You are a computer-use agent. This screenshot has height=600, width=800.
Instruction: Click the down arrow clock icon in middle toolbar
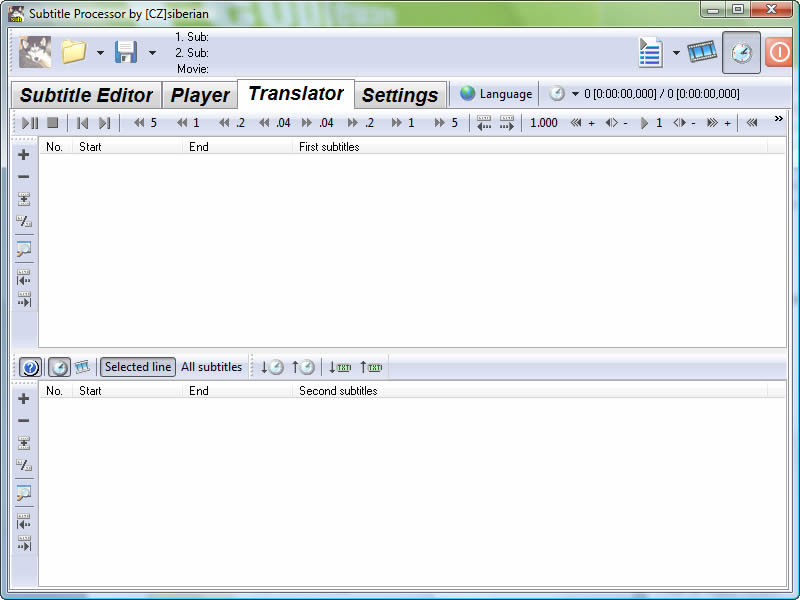click(x=272, y=367)
